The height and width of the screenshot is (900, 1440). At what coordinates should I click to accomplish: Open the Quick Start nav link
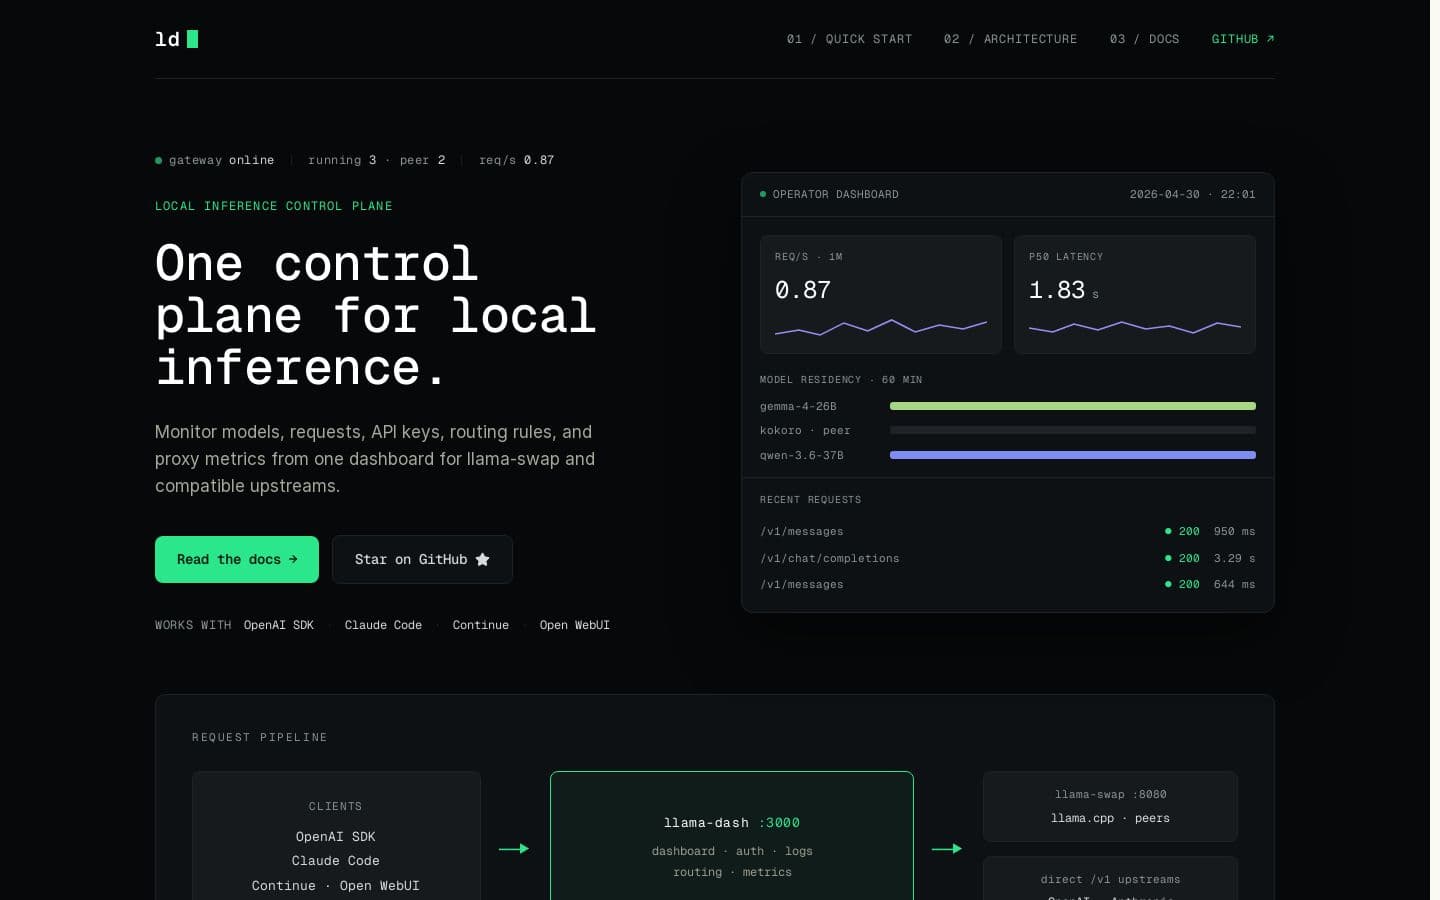(x=849, y=39)
